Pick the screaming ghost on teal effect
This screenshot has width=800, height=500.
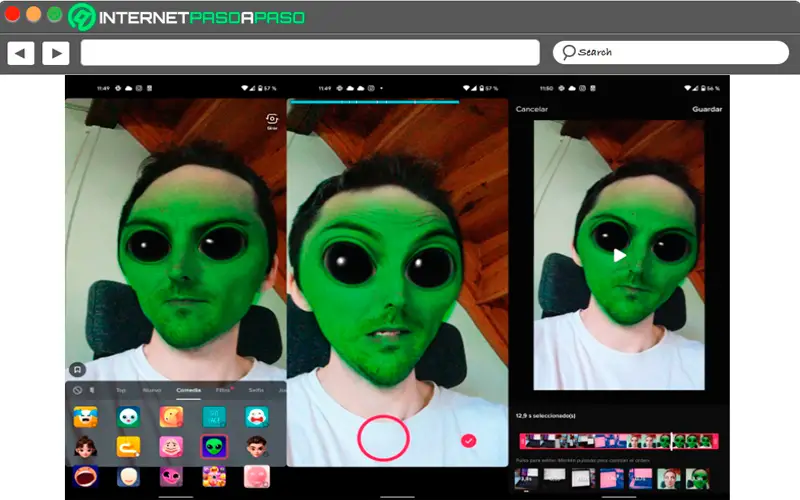click(x=257, y=417)
